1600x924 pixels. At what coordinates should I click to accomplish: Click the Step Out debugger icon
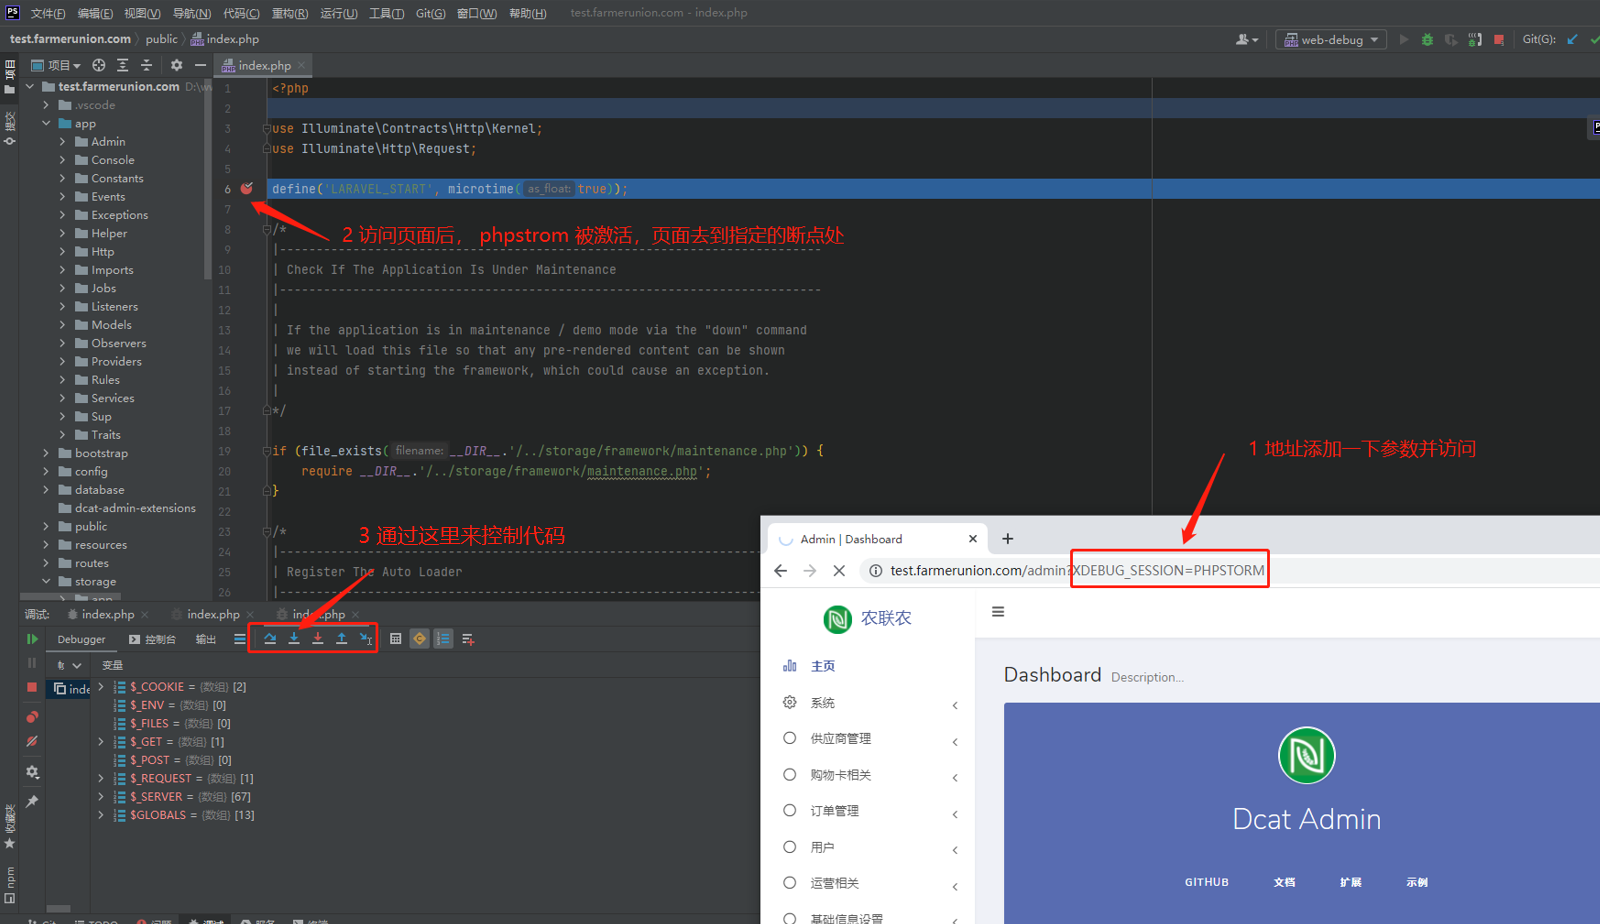(x=342, y=639)
